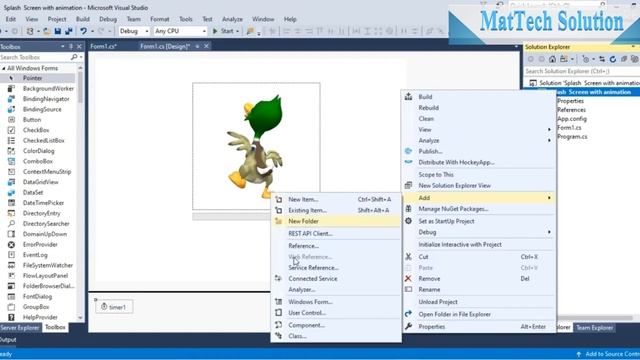This screenshot has height=360, width=640.
Task: Click the Build icon in context menu
Action: (x=408, y=97)
